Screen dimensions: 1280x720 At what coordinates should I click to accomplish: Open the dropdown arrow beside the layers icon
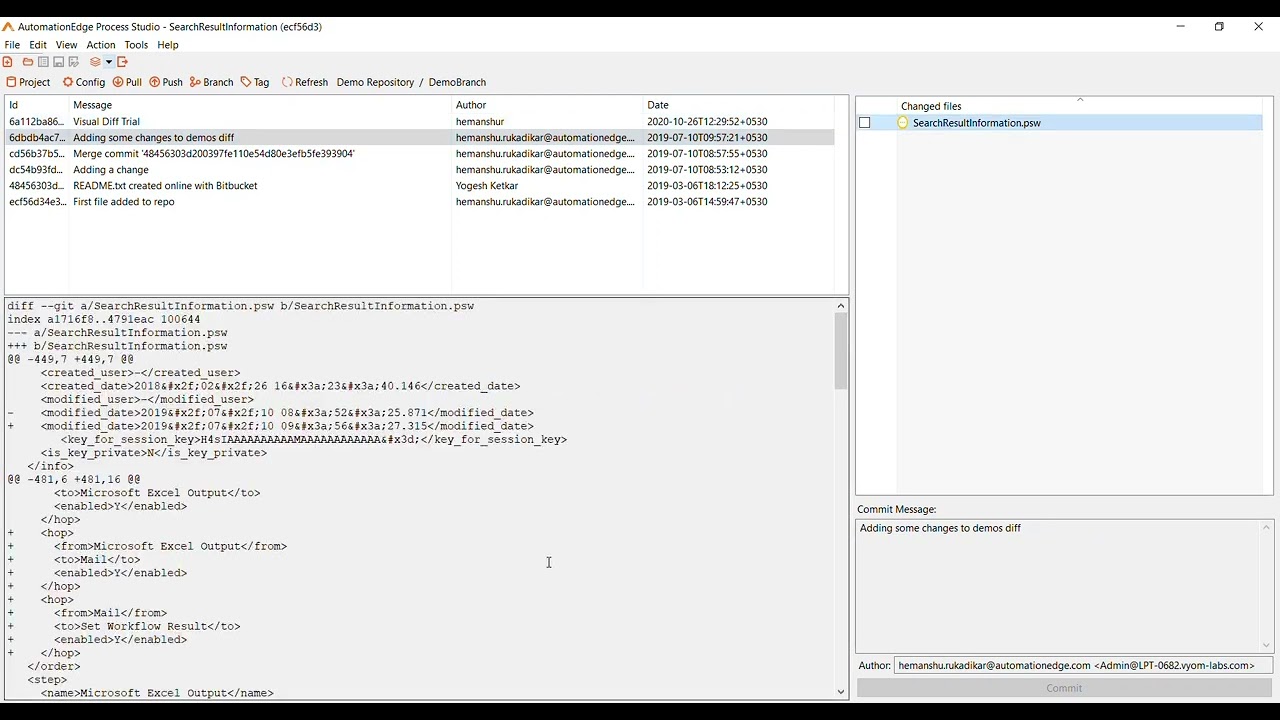pos(108,62)
